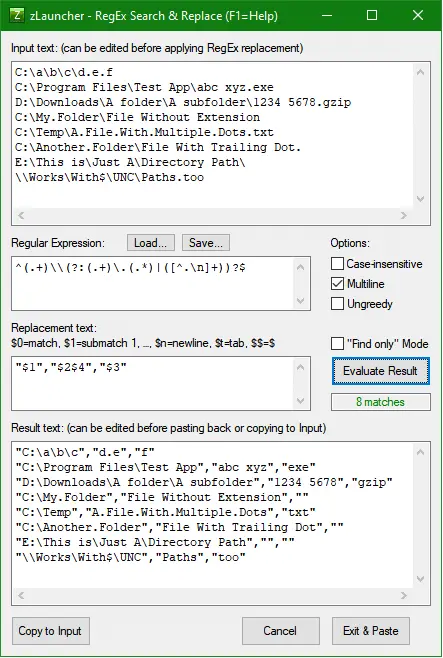Image resolution: width=443 pixels, height=658 pixels.
Task: Enable the Case-insensitive checkbox
Action: pos(337,264)
